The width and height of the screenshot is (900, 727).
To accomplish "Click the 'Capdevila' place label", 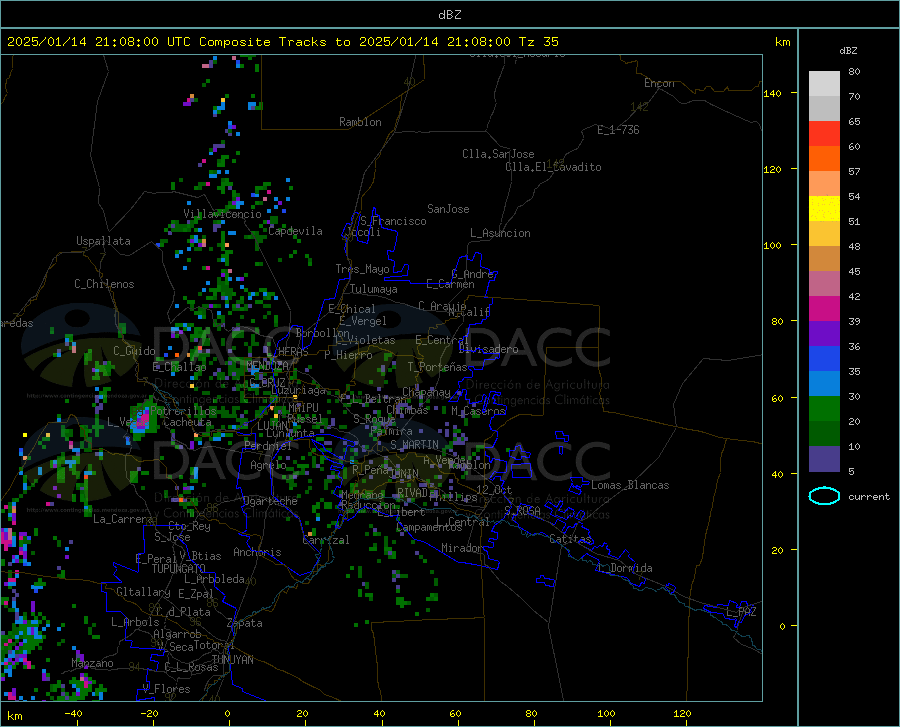I will pos(295,231).
